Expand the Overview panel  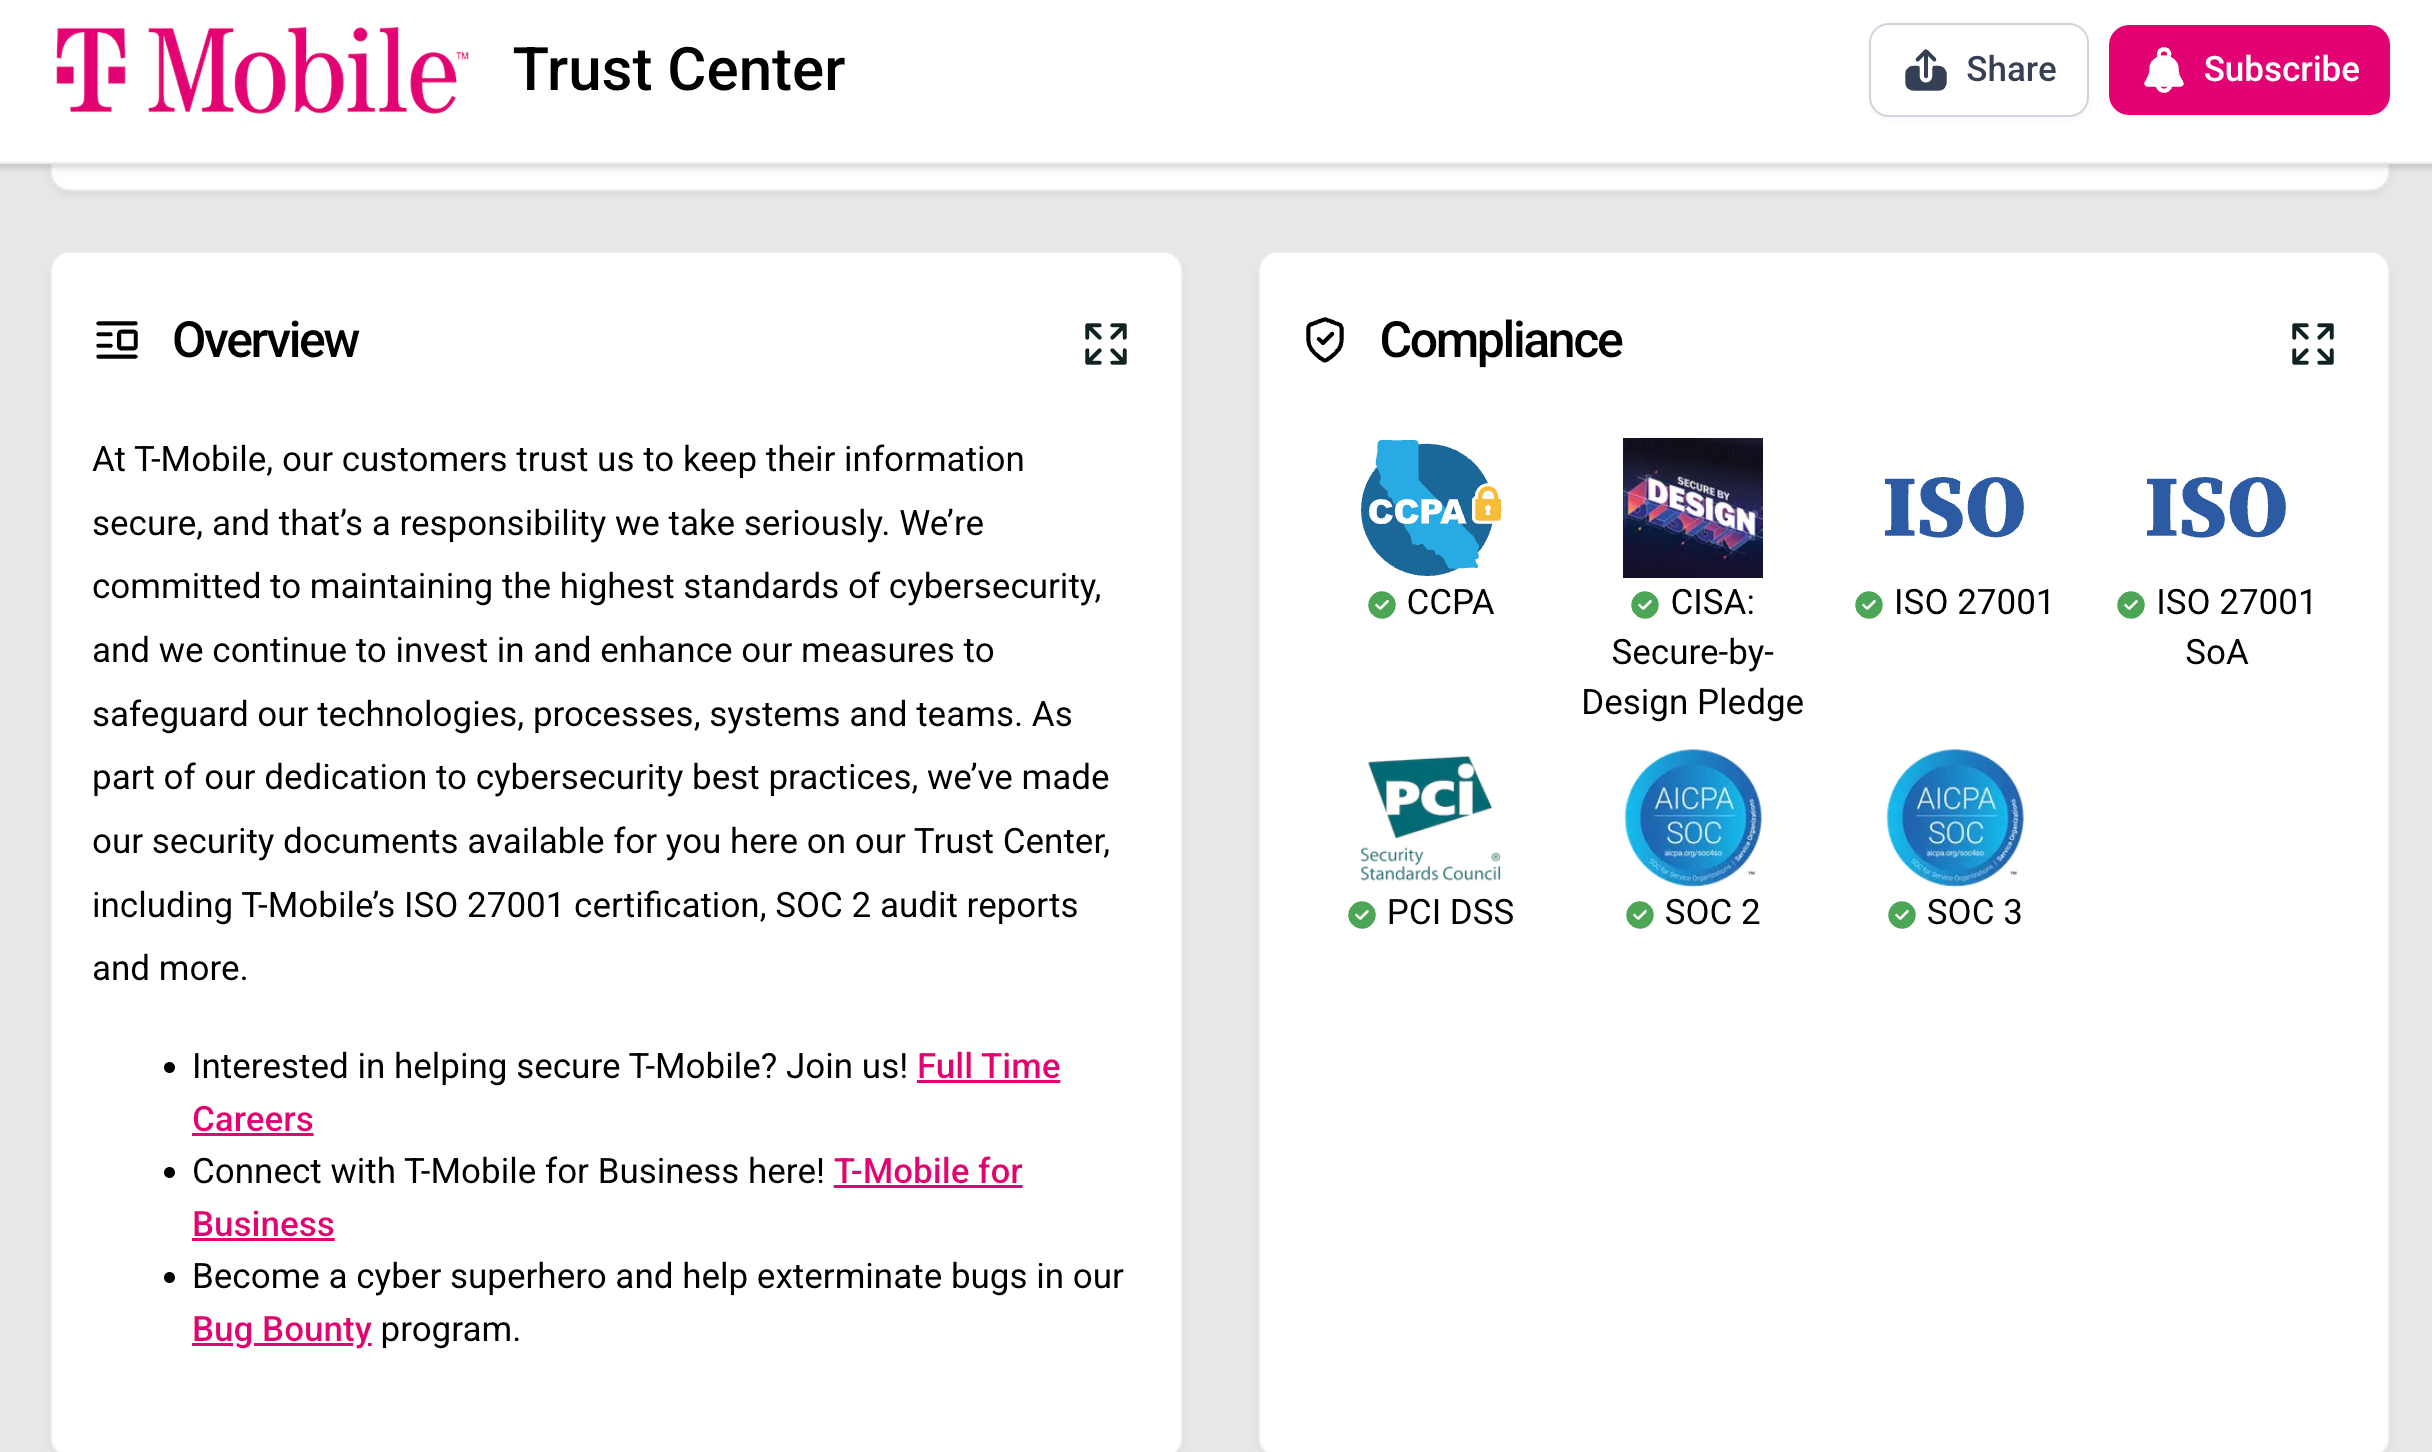1105,343
